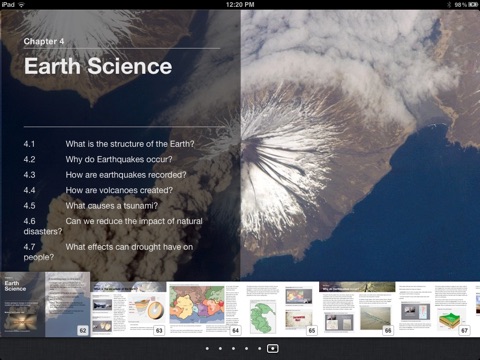
Task: Tap the Bluetooth status icon
Action: 449,4
